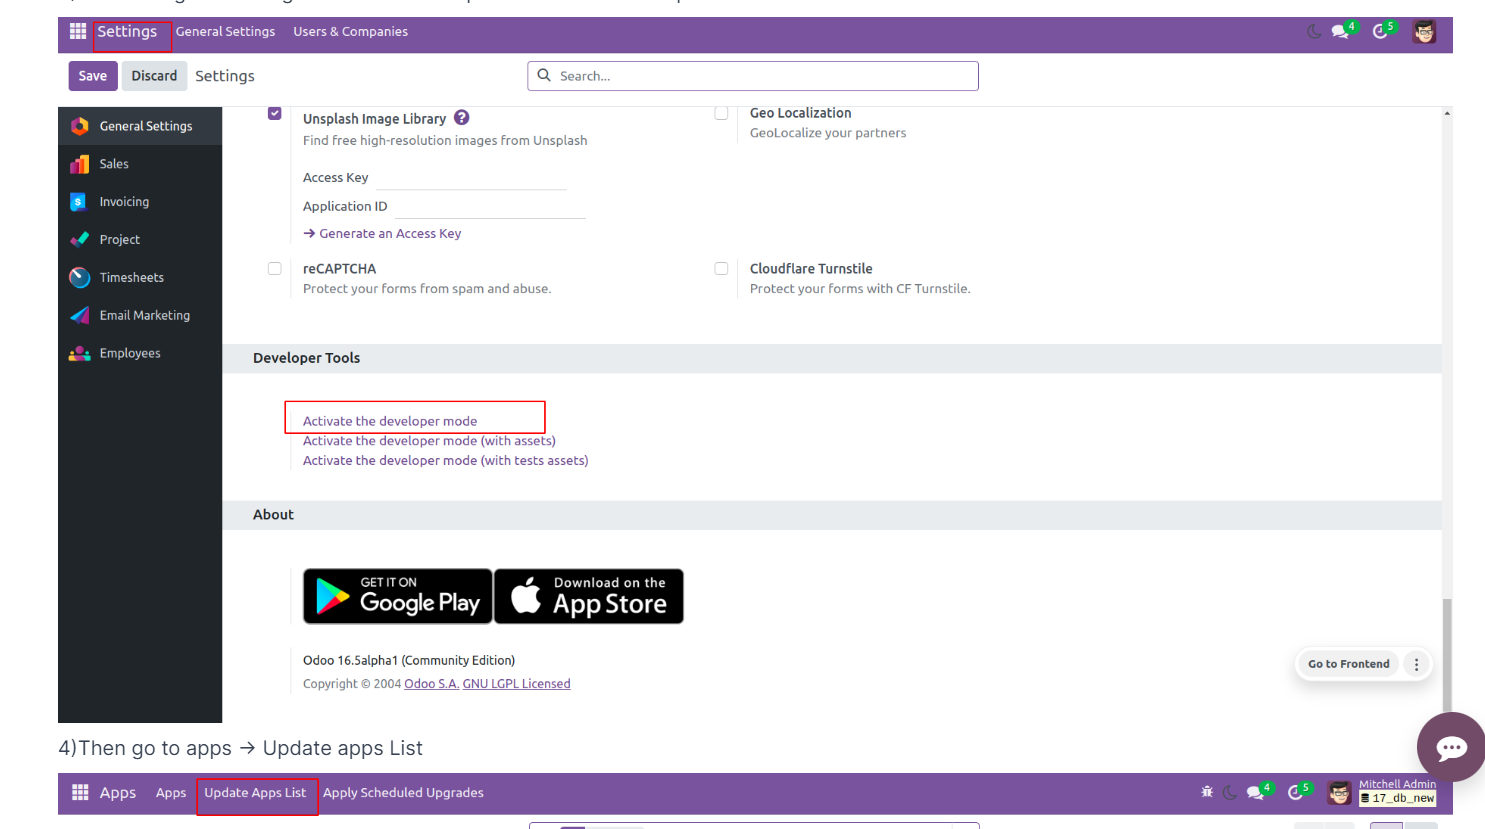Enable Cloudflare Turnstile checkbox
The image size is (1485, 829).
721,268
